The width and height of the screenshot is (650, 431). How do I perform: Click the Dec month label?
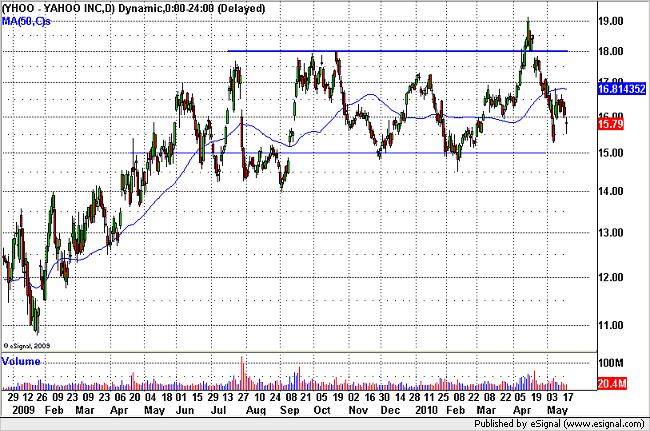(390, 410)
